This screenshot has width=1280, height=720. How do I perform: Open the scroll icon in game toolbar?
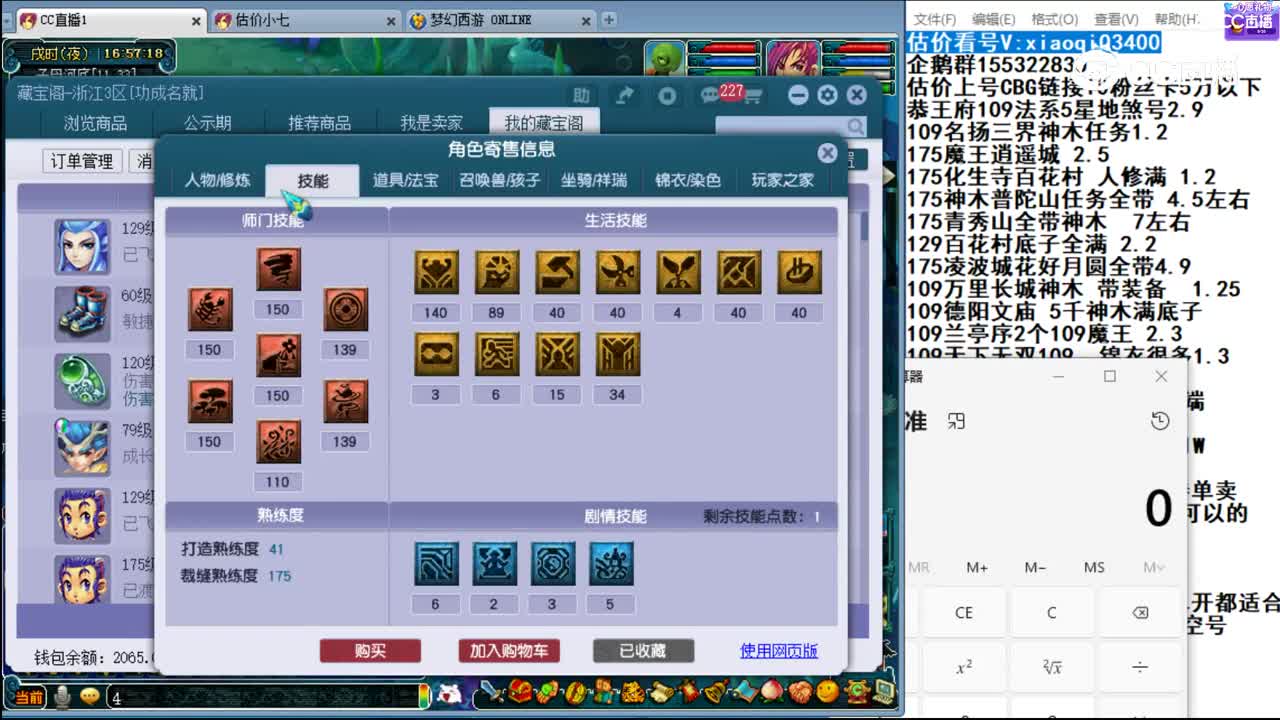tap(660, 692)
